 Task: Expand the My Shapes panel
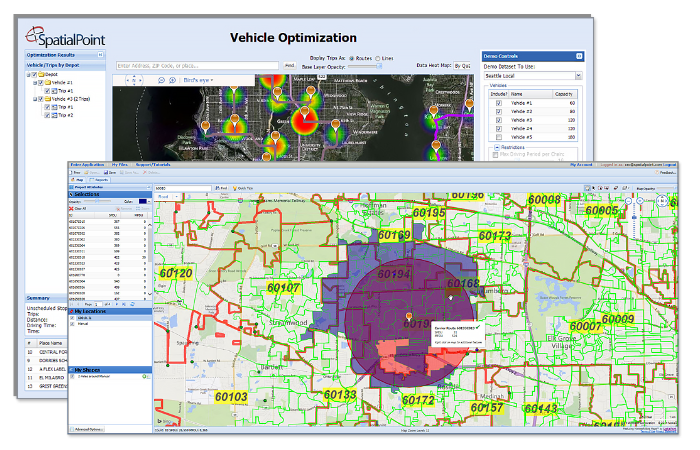[110, 370]
